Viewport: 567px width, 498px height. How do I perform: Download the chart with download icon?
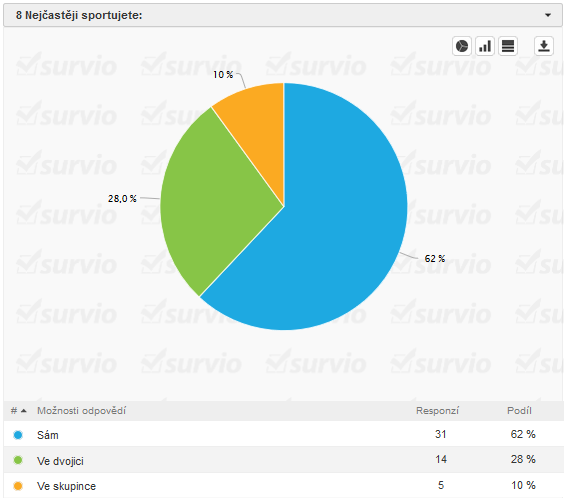click(544, 46)
